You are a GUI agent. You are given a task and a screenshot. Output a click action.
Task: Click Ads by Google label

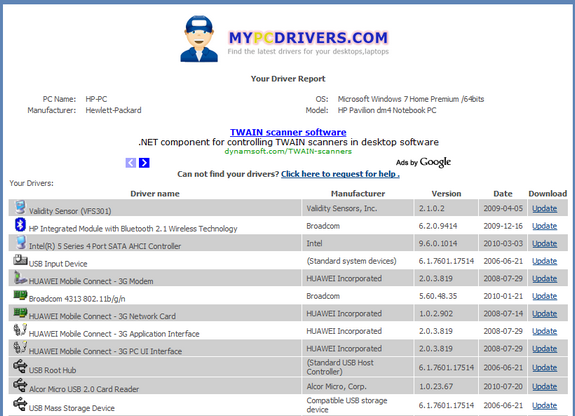pos(423,162)
